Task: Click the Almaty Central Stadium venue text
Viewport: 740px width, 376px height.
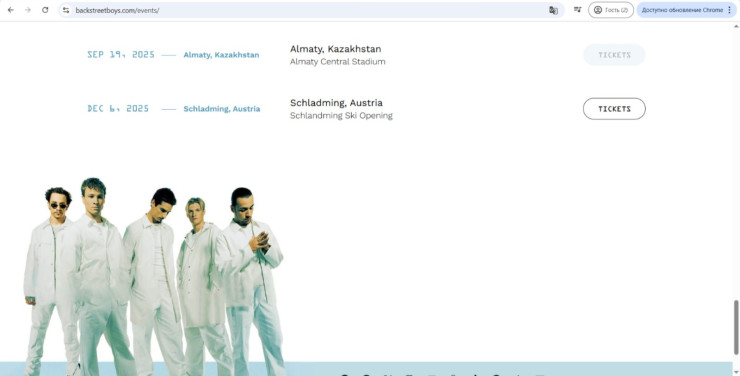Action: pos(337,61)
